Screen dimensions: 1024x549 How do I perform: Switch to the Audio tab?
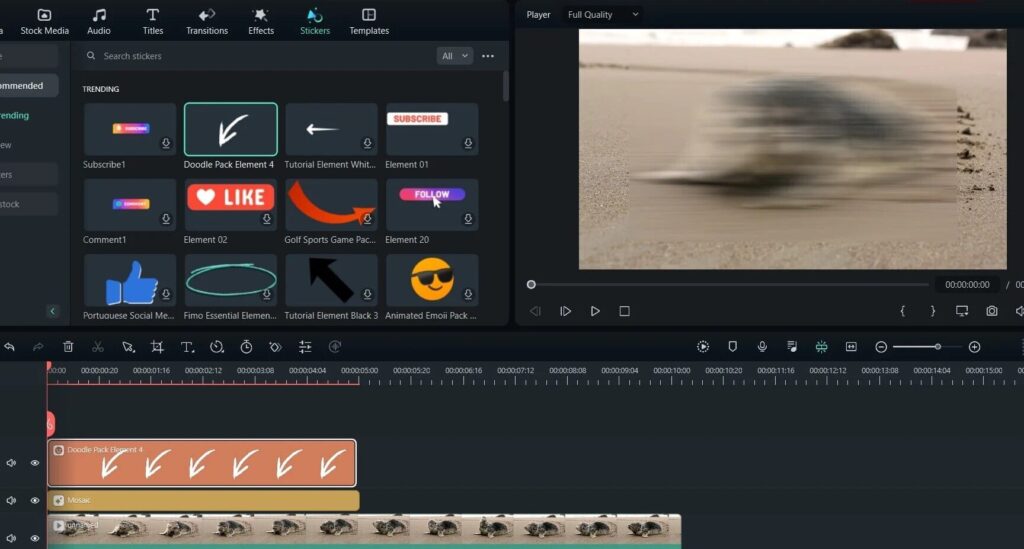99,22
